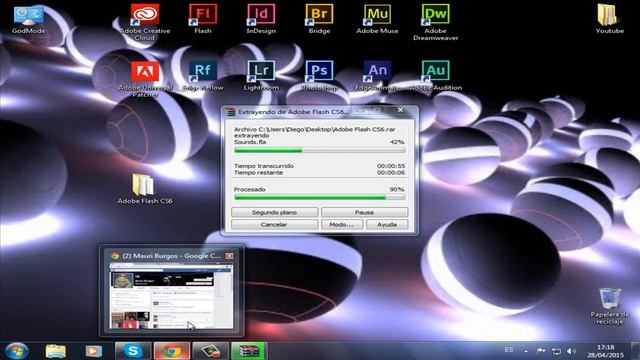The width and height of the screenshot is (640, 360).
Task: Select the Edge Reflow shortcut
Action: 203,76
